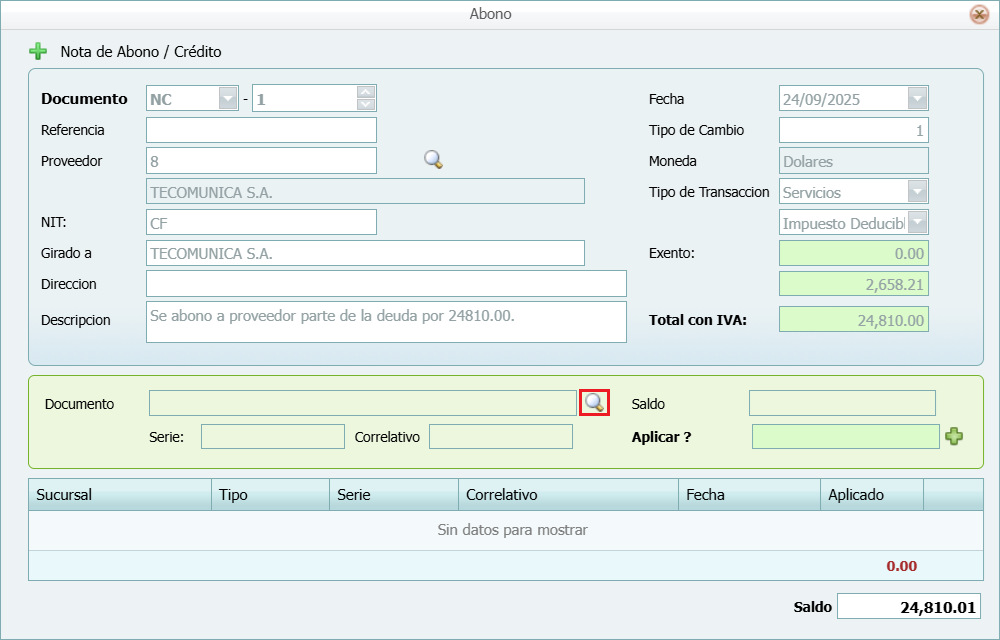Viewport: 1000px width, 640px height.
Task: Add applied amount with green plus icon
Action: coord(954,436)
